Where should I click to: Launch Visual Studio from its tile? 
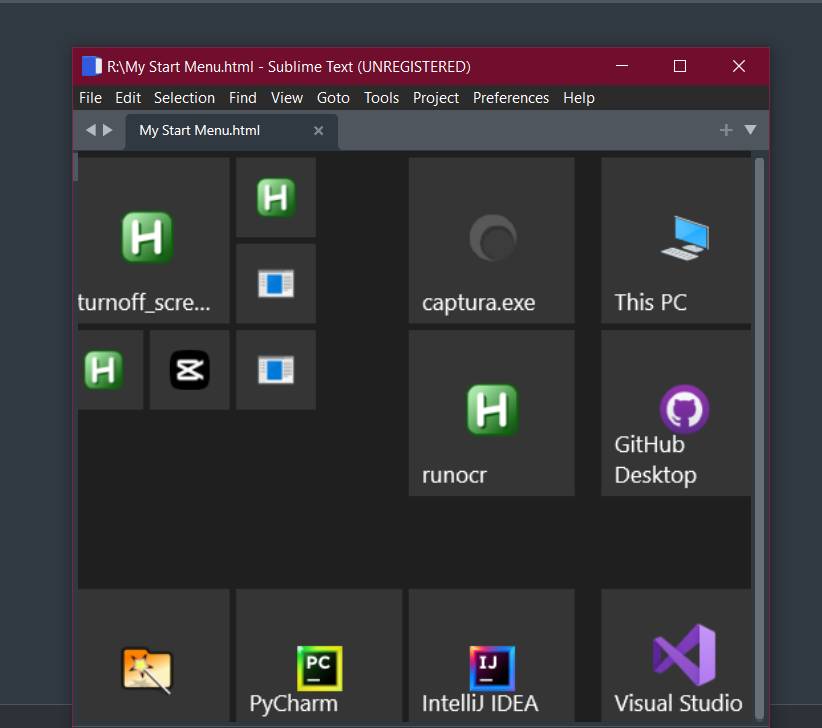(684, 655)
